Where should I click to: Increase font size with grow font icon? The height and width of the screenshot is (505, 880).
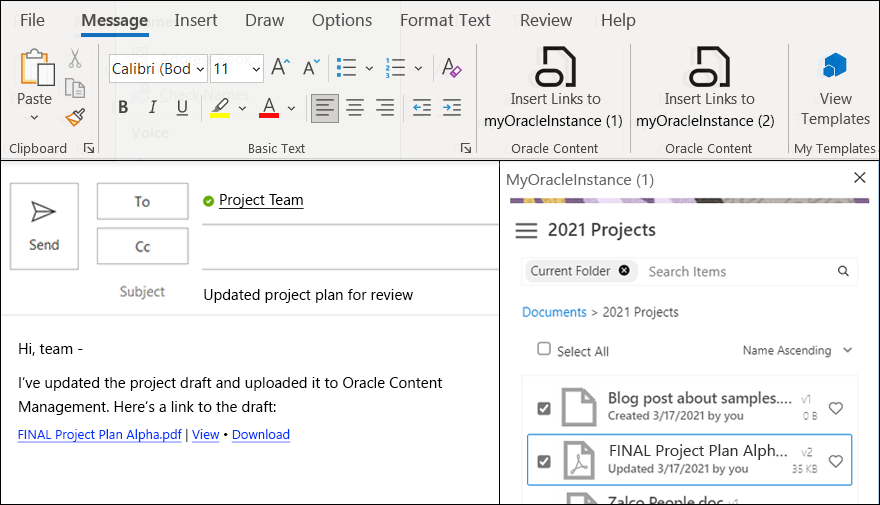click(x=280, y=68)
